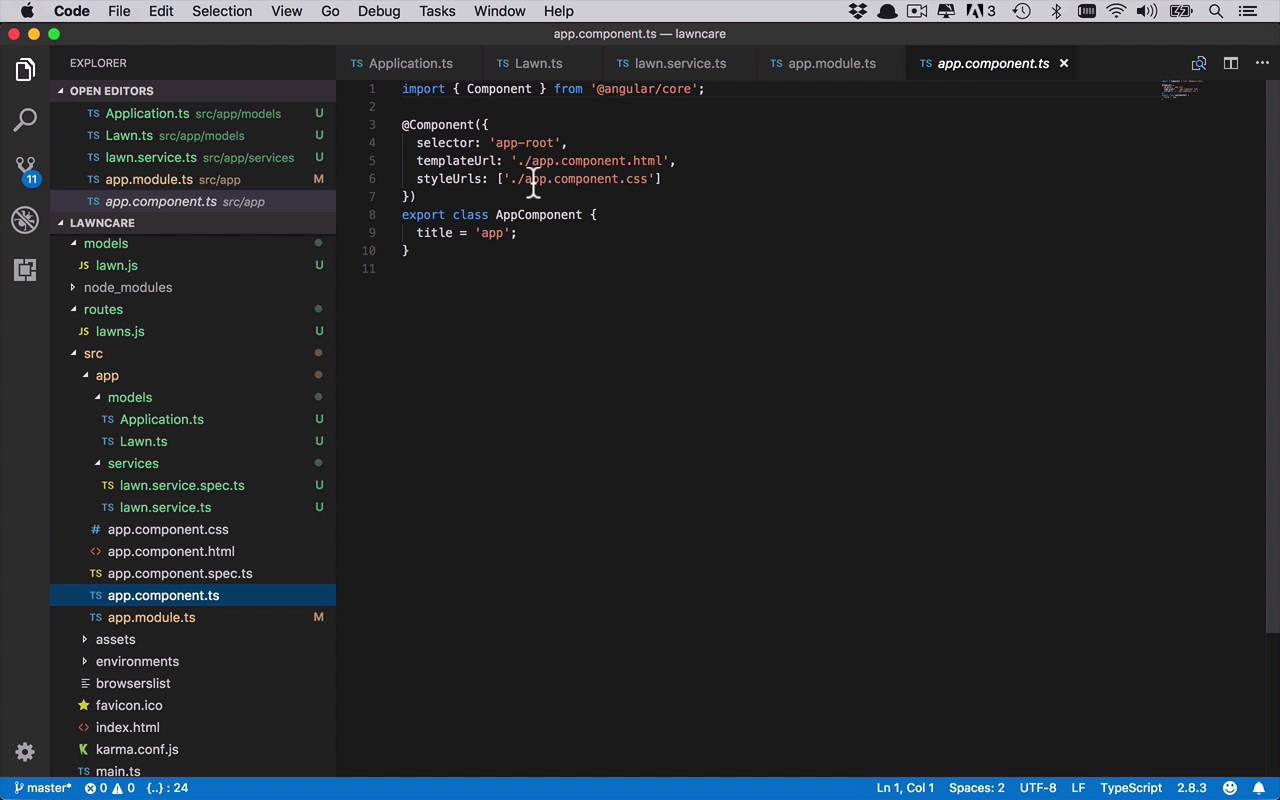The height and width of the screenshot is (800, 1280).
Task: Open the Debug view icon
Action: 25,220
